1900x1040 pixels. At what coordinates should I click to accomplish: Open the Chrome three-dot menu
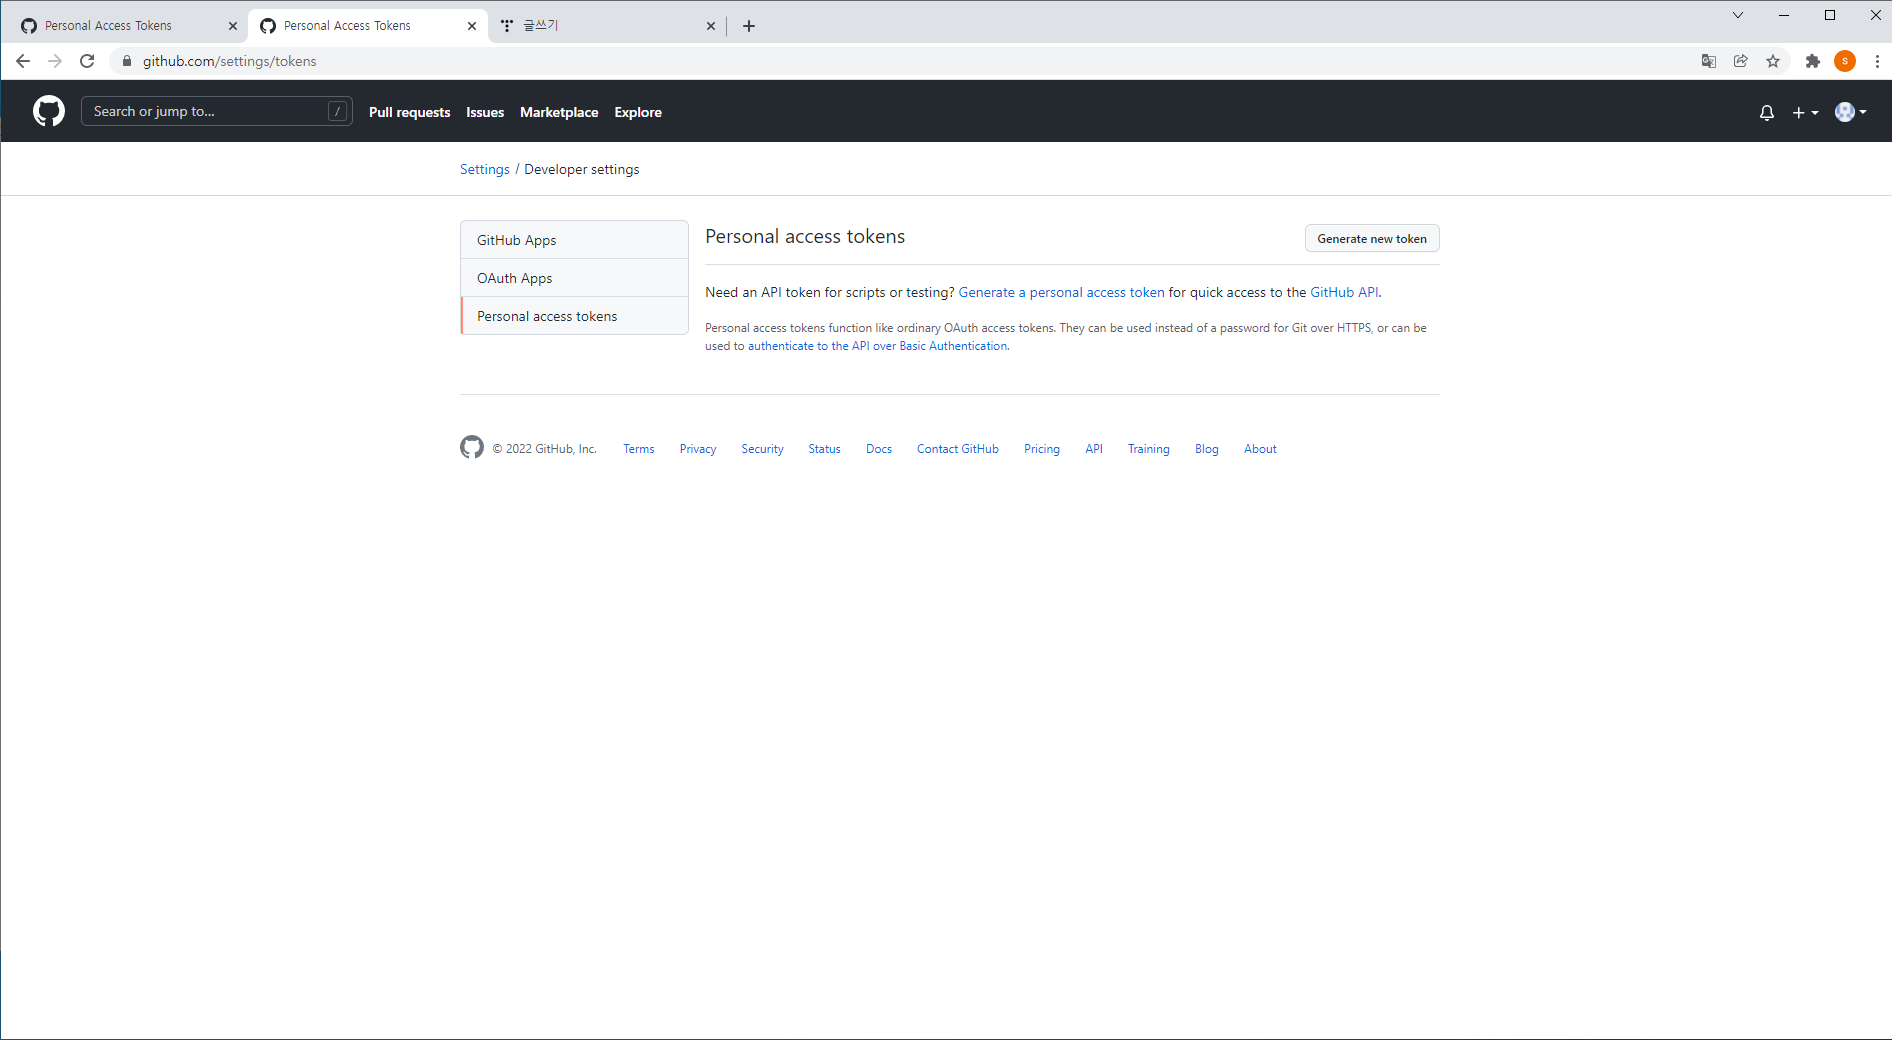point(1877,61)
